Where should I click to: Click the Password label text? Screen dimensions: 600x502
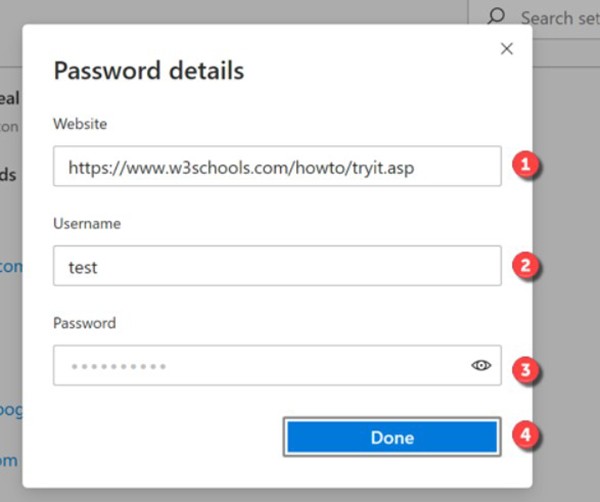click(85, 323)
